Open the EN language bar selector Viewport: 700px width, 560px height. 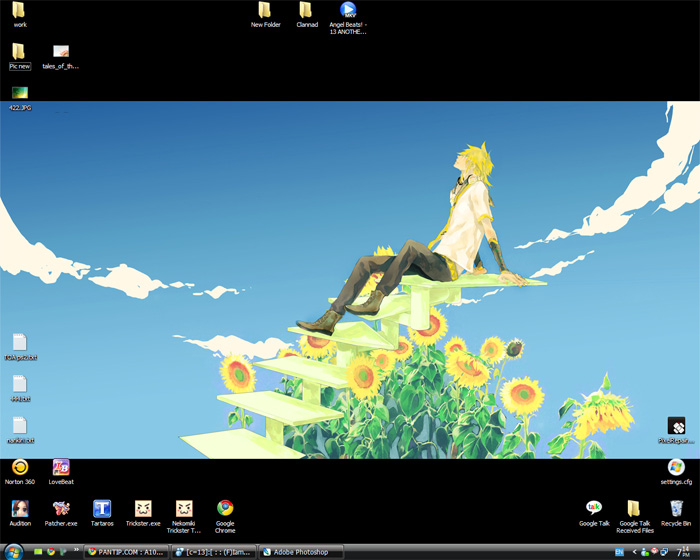point(619,552)
